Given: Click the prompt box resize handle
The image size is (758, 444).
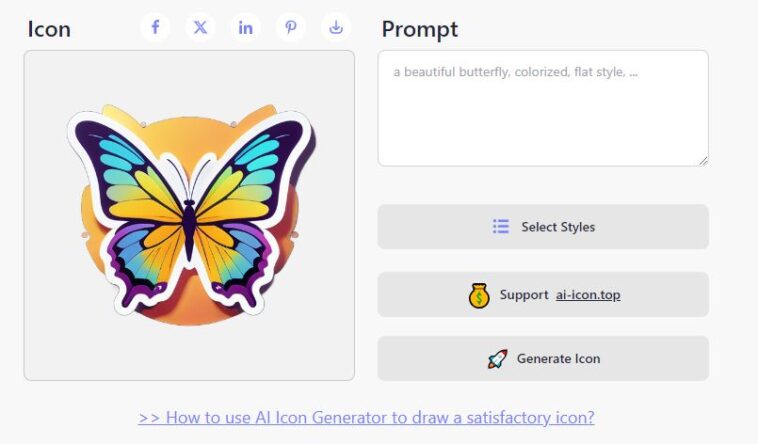Looking at the screenshot, I should (703, 161).
